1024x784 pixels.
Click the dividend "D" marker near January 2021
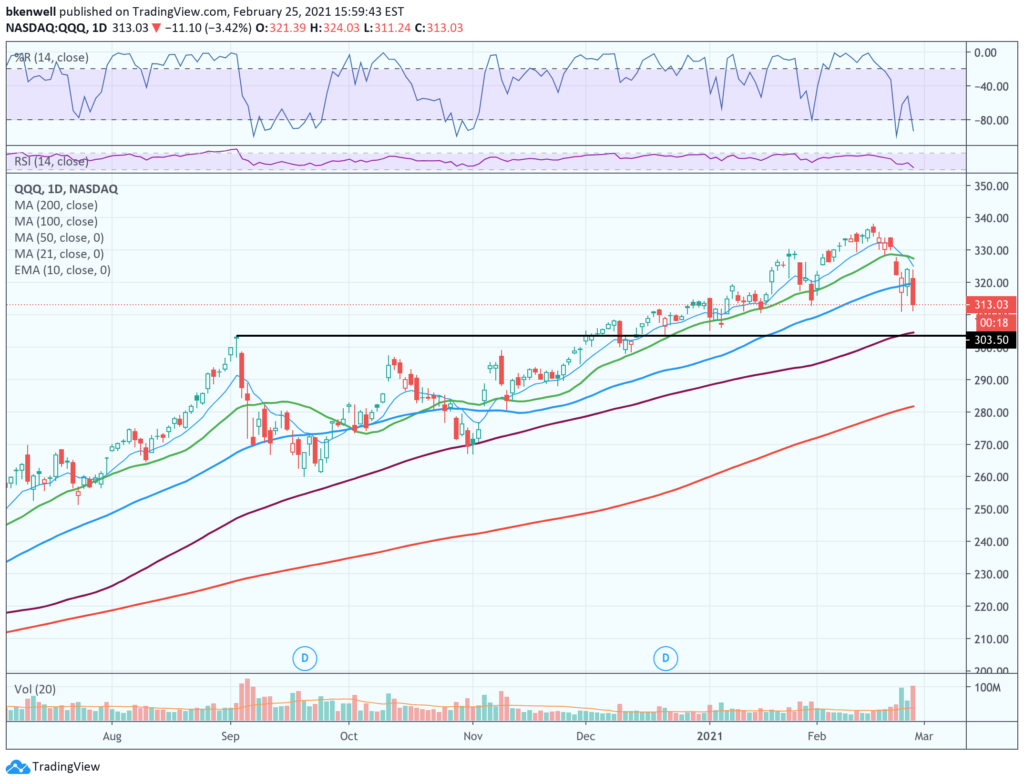(665, 658)
